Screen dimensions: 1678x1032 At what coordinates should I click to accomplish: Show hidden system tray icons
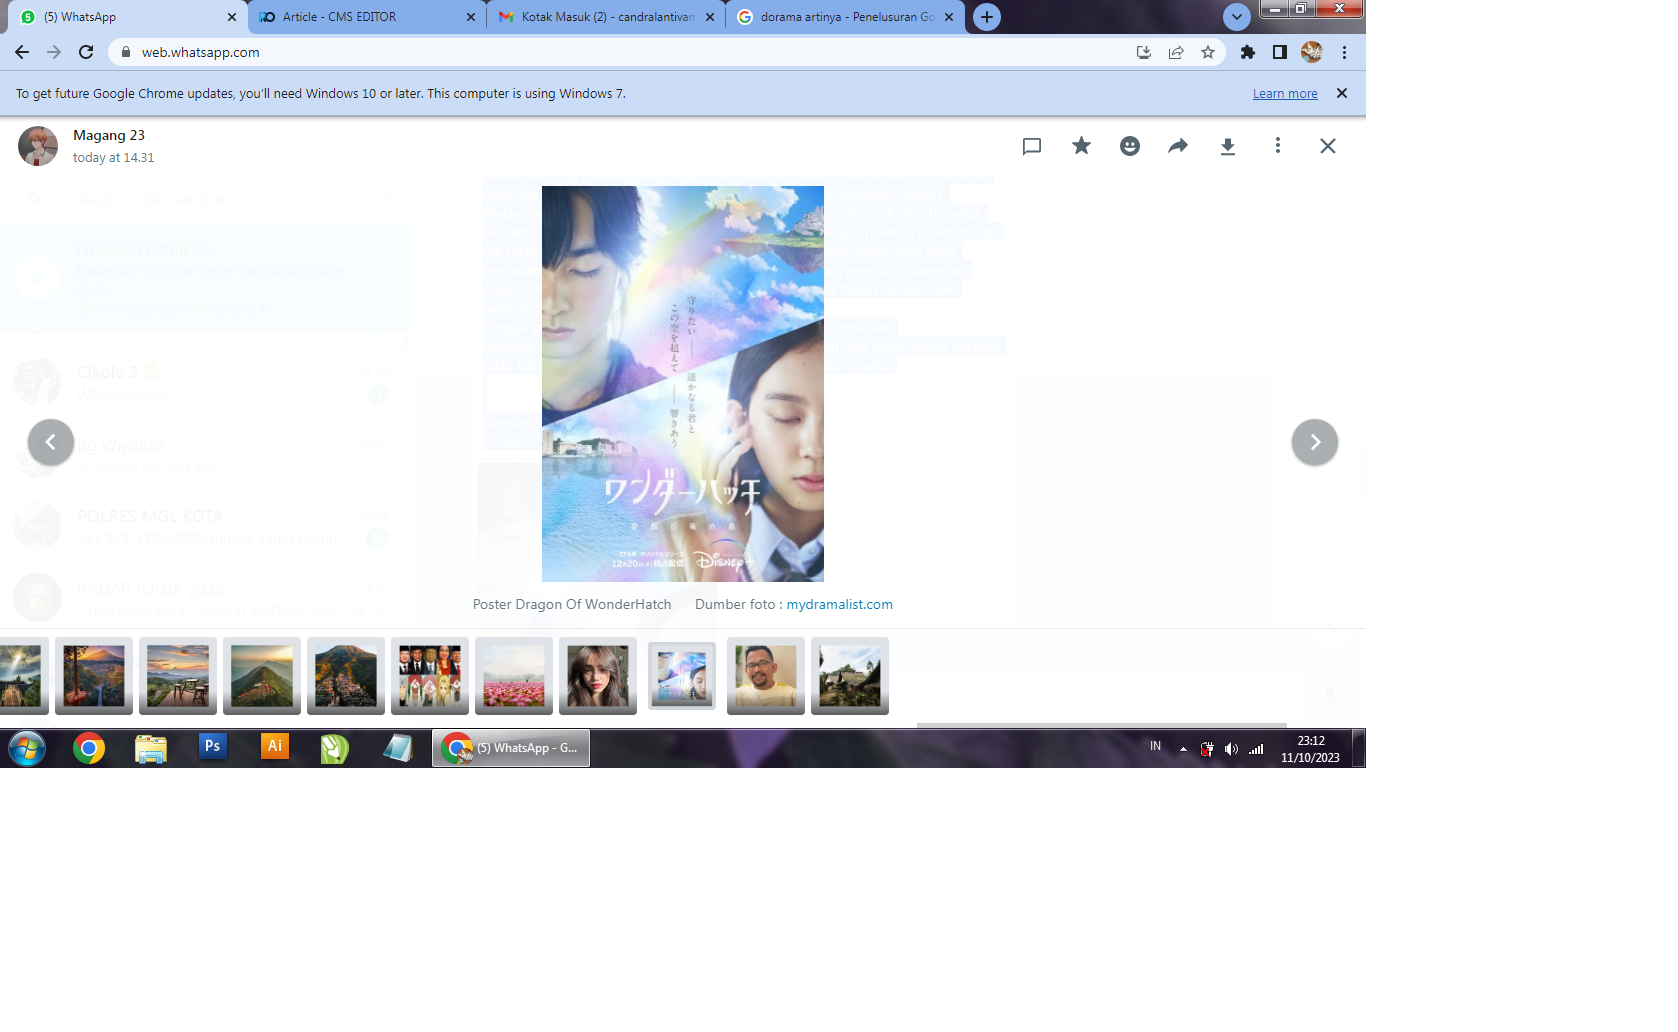tap(1183, 748)
